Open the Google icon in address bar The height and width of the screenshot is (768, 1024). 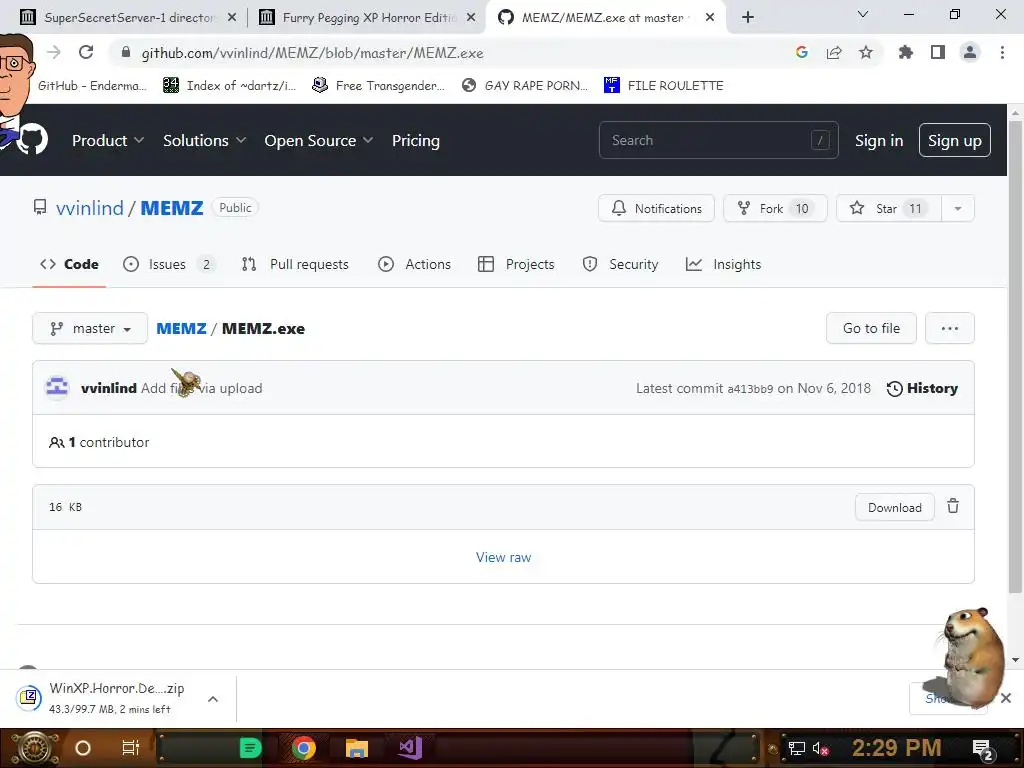(x=801, y=52)
